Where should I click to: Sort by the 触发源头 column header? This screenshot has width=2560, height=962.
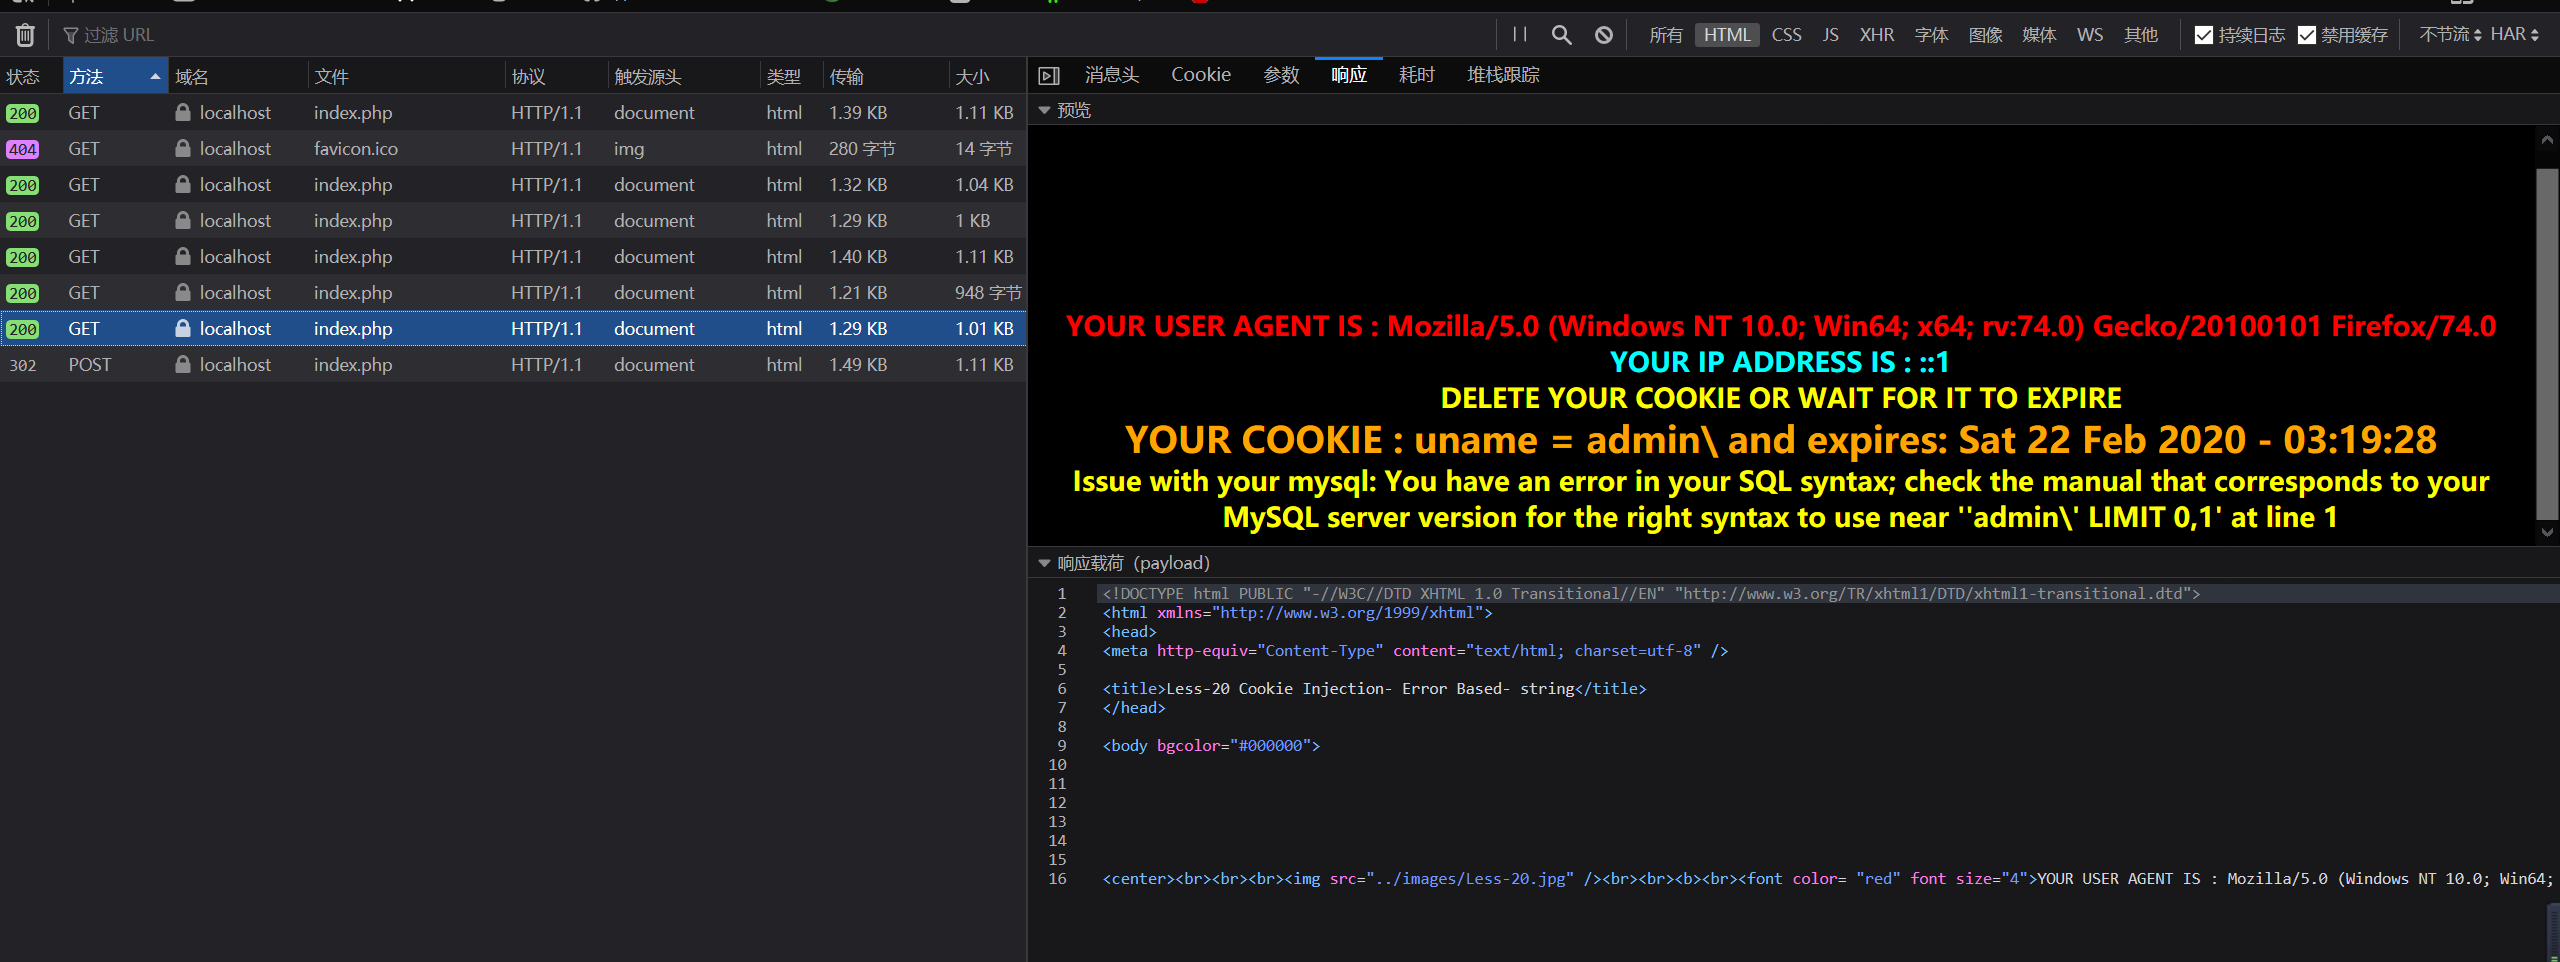[684, 76]
